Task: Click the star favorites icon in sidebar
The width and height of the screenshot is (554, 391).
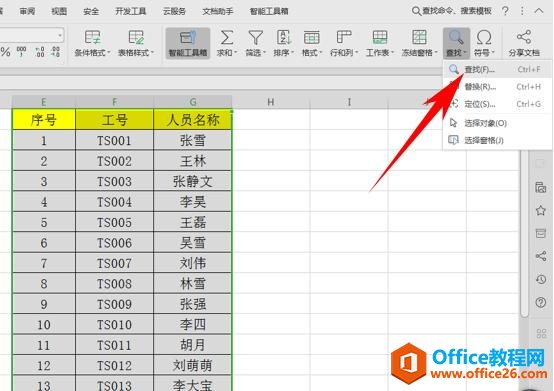Action: [x=541, y=211]
